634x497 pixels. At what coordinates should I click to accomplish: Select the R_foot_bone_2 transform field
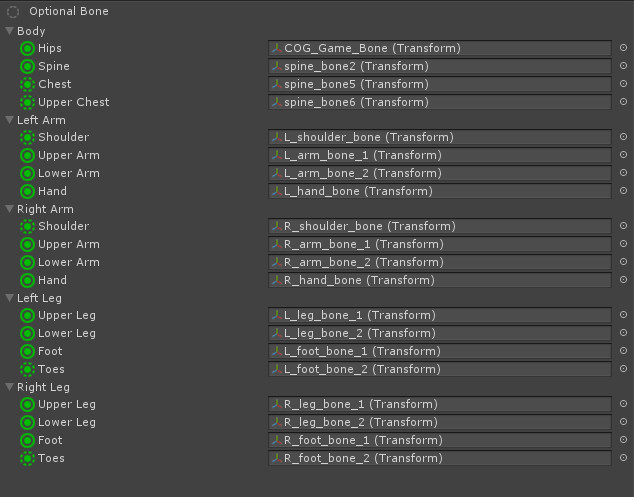440,458
